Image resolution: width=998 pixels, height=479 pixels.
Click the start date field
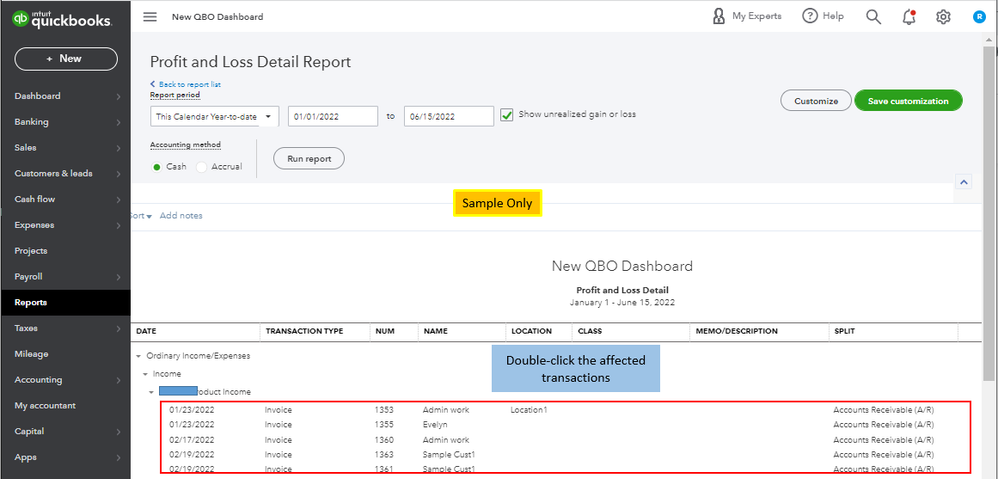pos(334,117)
